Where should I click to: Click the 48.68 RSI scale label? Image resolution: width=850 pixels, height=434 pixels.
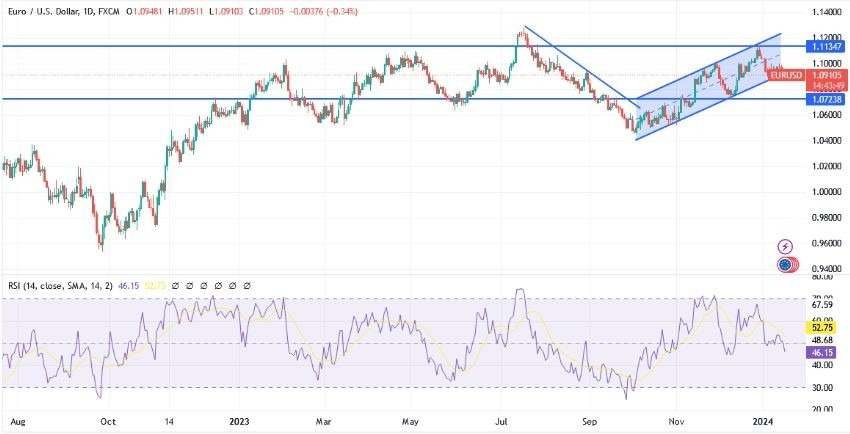pyautogui.click(x=823, y=341)
